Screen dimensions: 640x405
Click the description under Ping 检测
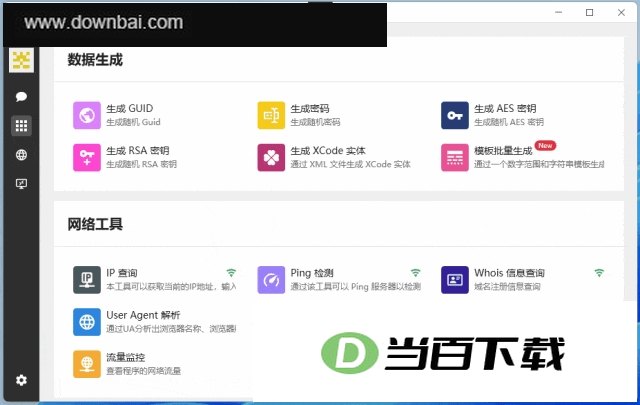(356, 287)
